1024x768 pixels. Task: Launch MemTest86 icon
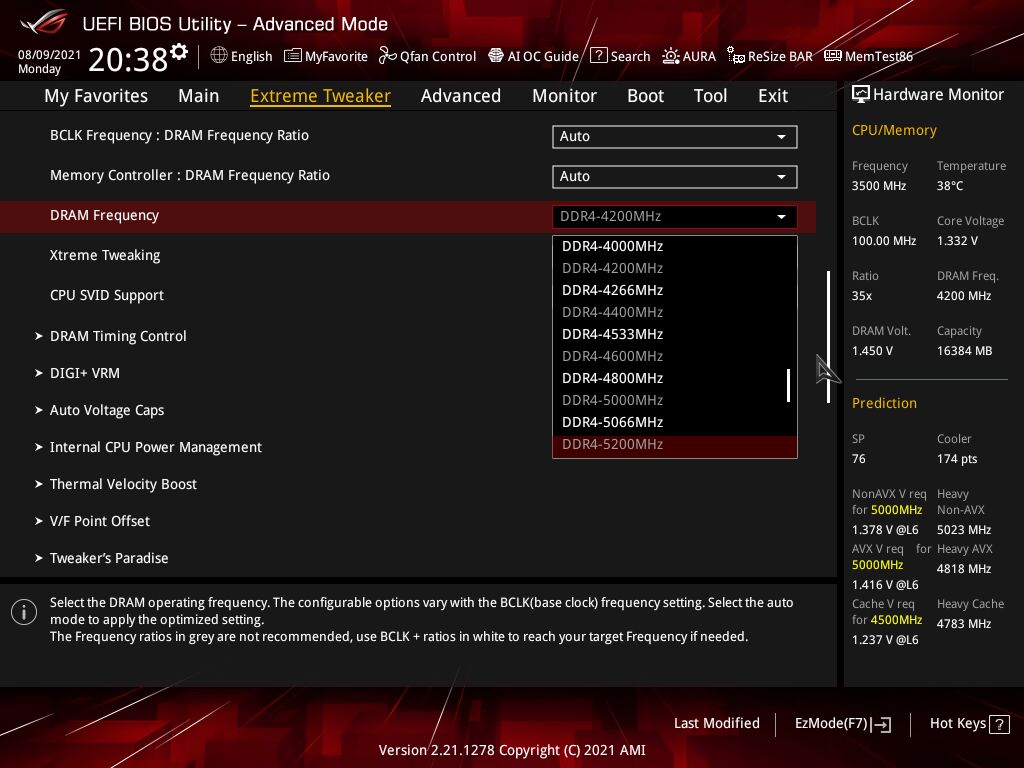(x=833, y=56)
